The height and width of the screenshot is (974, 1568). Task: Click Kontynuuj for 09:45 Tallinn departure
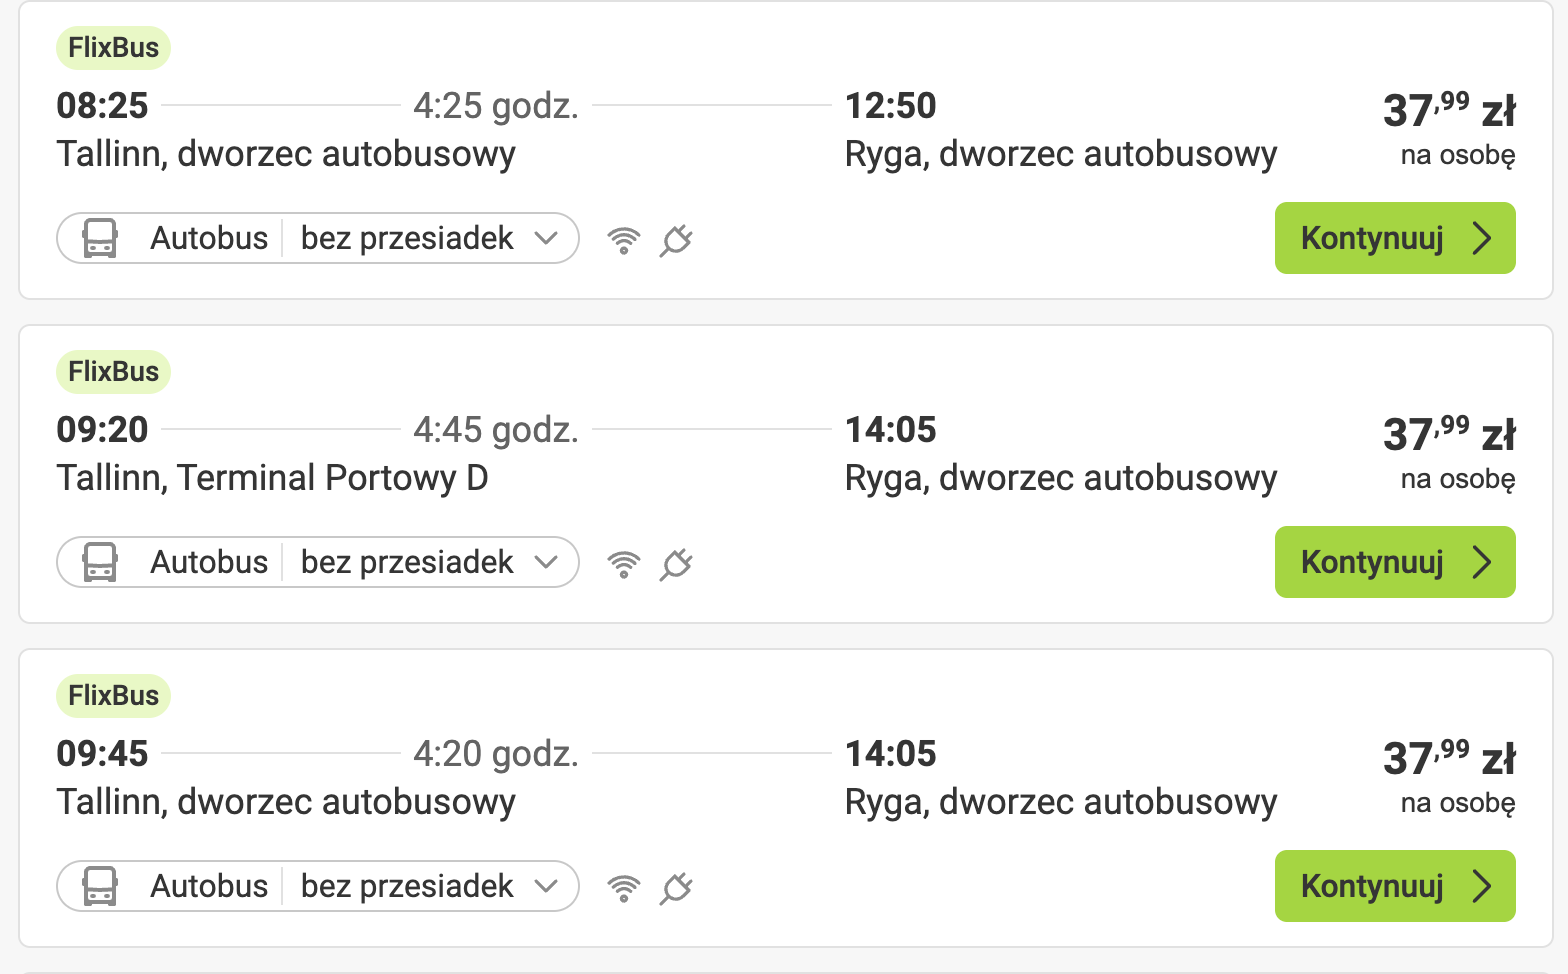pos(1395,886)
